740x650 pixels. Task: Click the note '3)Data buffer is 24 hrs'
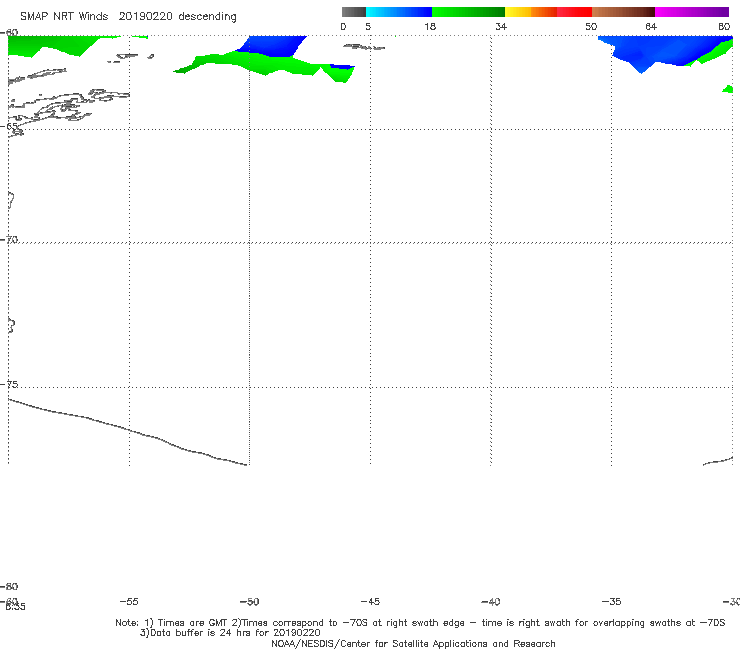(x=230, y=633)
